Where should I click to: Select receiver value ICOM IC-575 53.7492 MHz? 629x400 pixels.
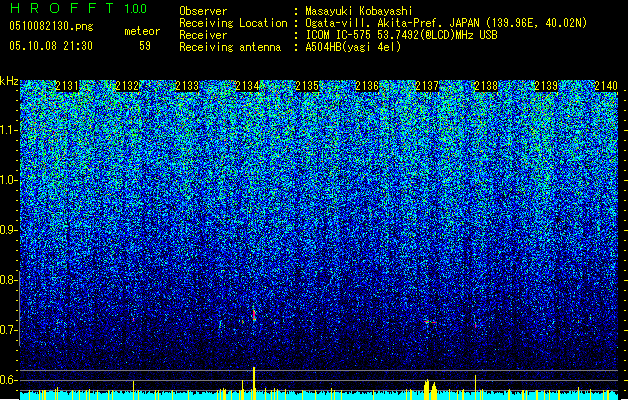coord(402,35)
